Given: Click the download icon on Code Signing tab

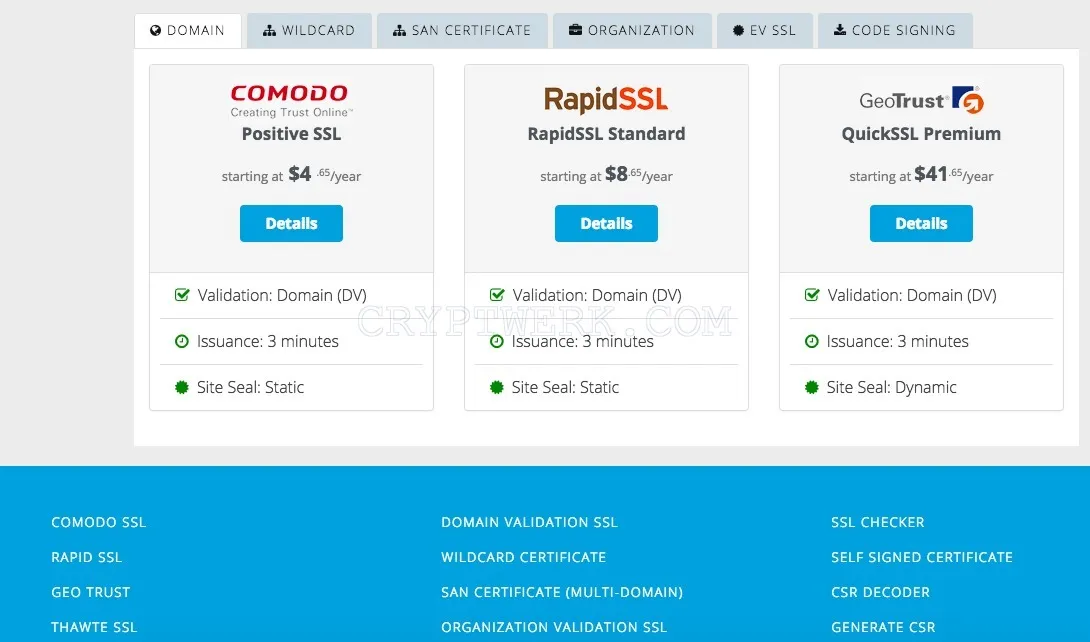Looking at the screenshot, I should pos(840,30).
